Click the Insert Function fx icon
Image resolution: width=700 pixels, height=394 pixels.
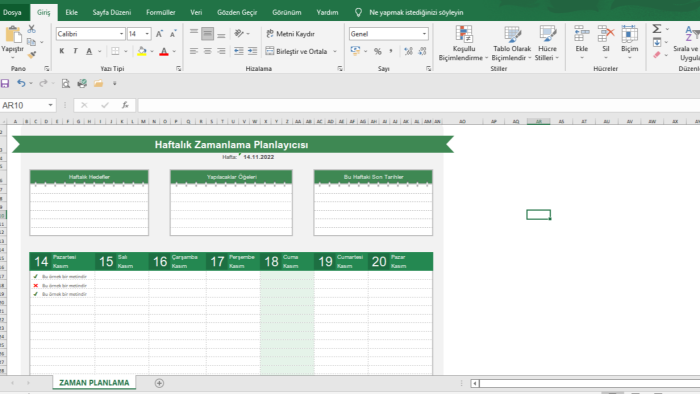pos(125,105)
